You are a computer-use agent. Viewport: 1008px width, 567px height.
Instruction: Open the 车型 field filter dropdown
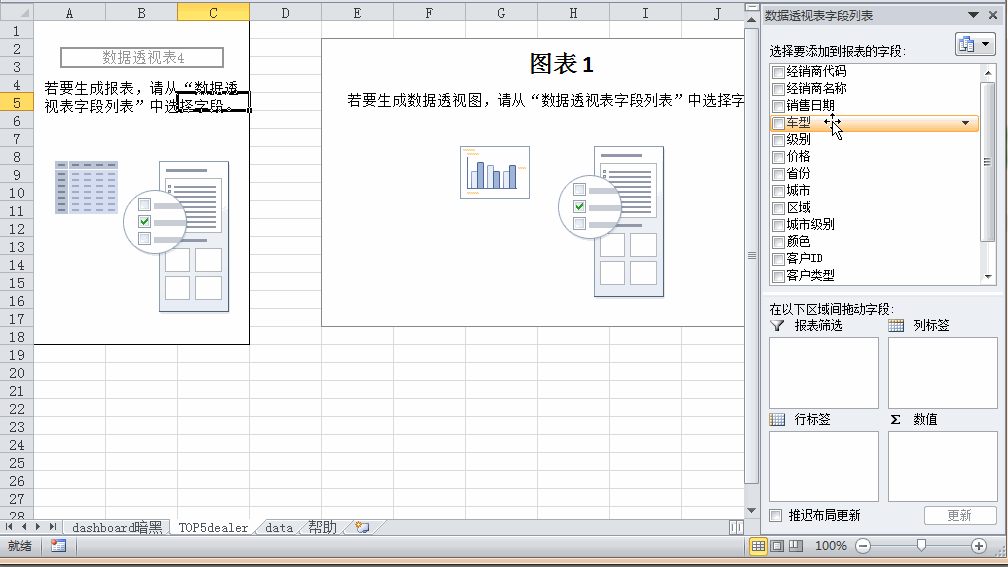click(966, 123)
